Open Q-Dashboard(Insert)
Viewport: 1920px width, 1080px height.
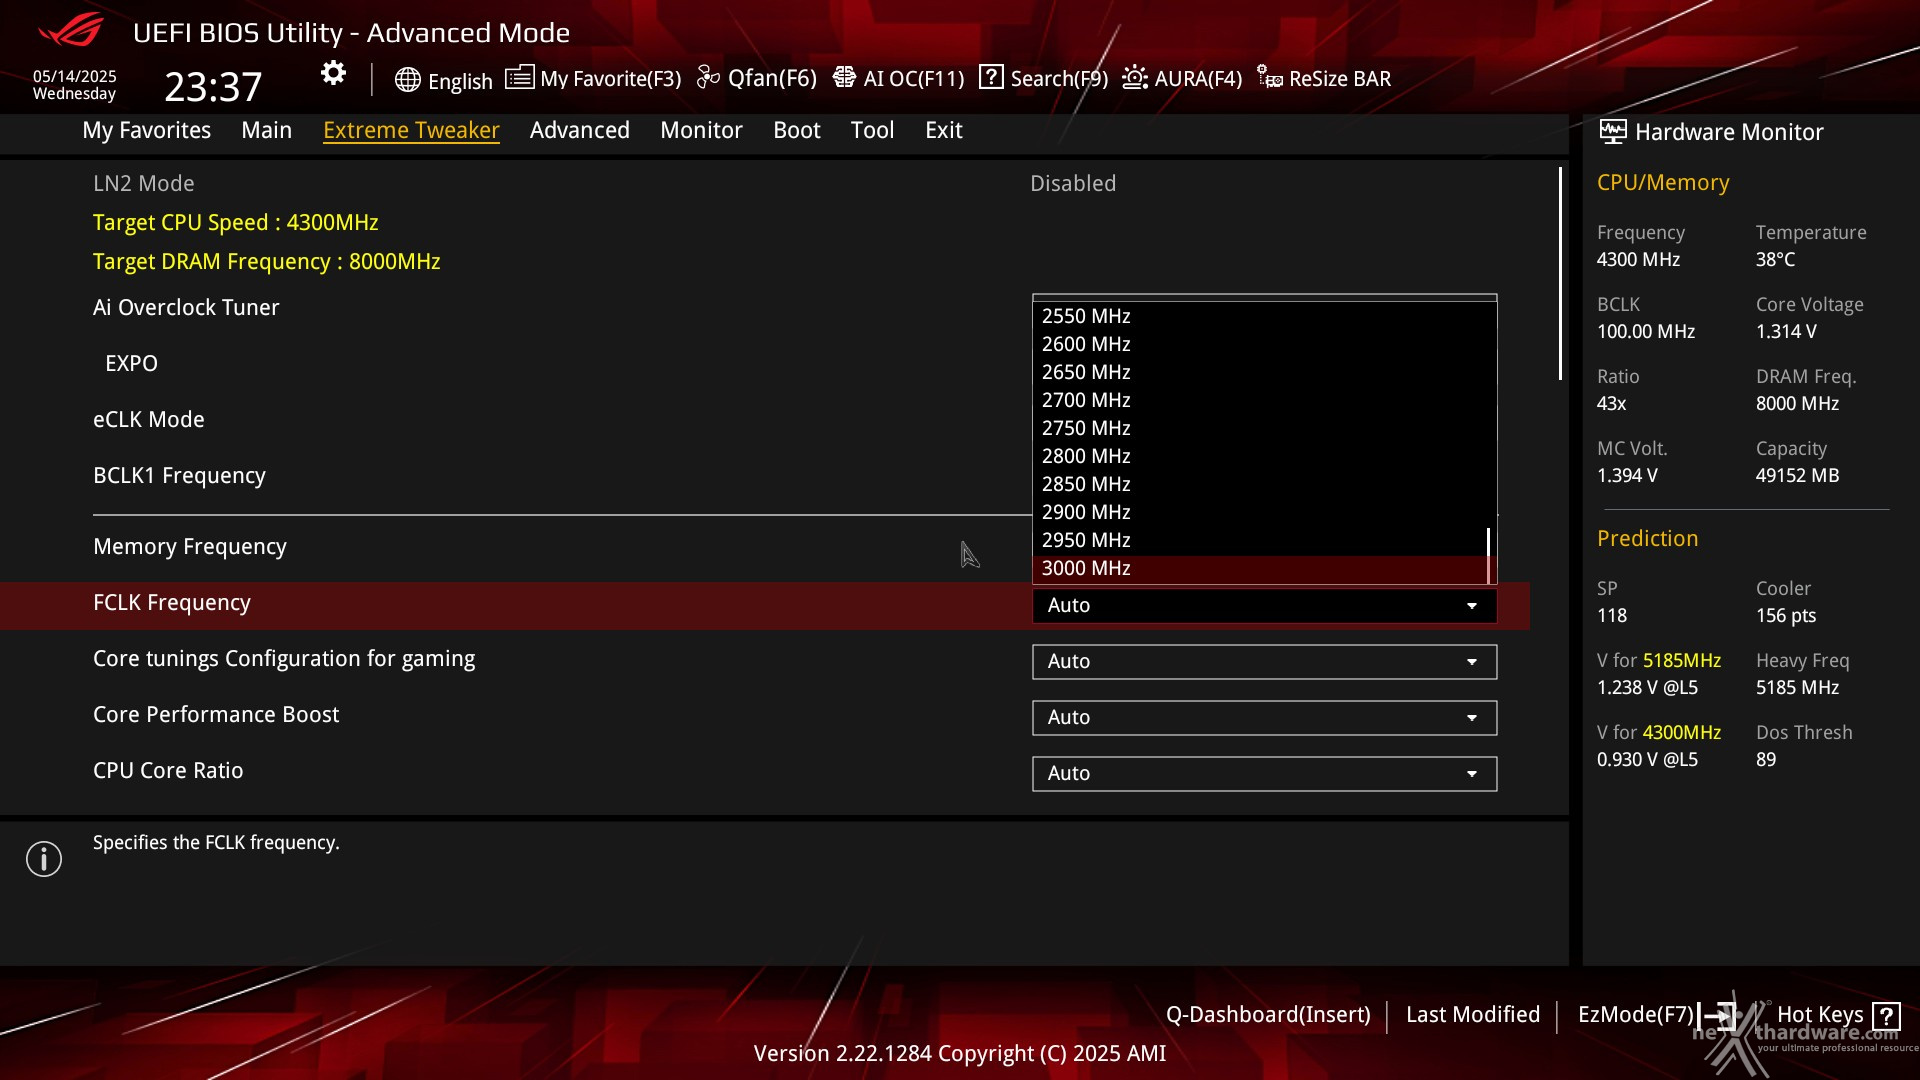[x=1268, y=1015]
